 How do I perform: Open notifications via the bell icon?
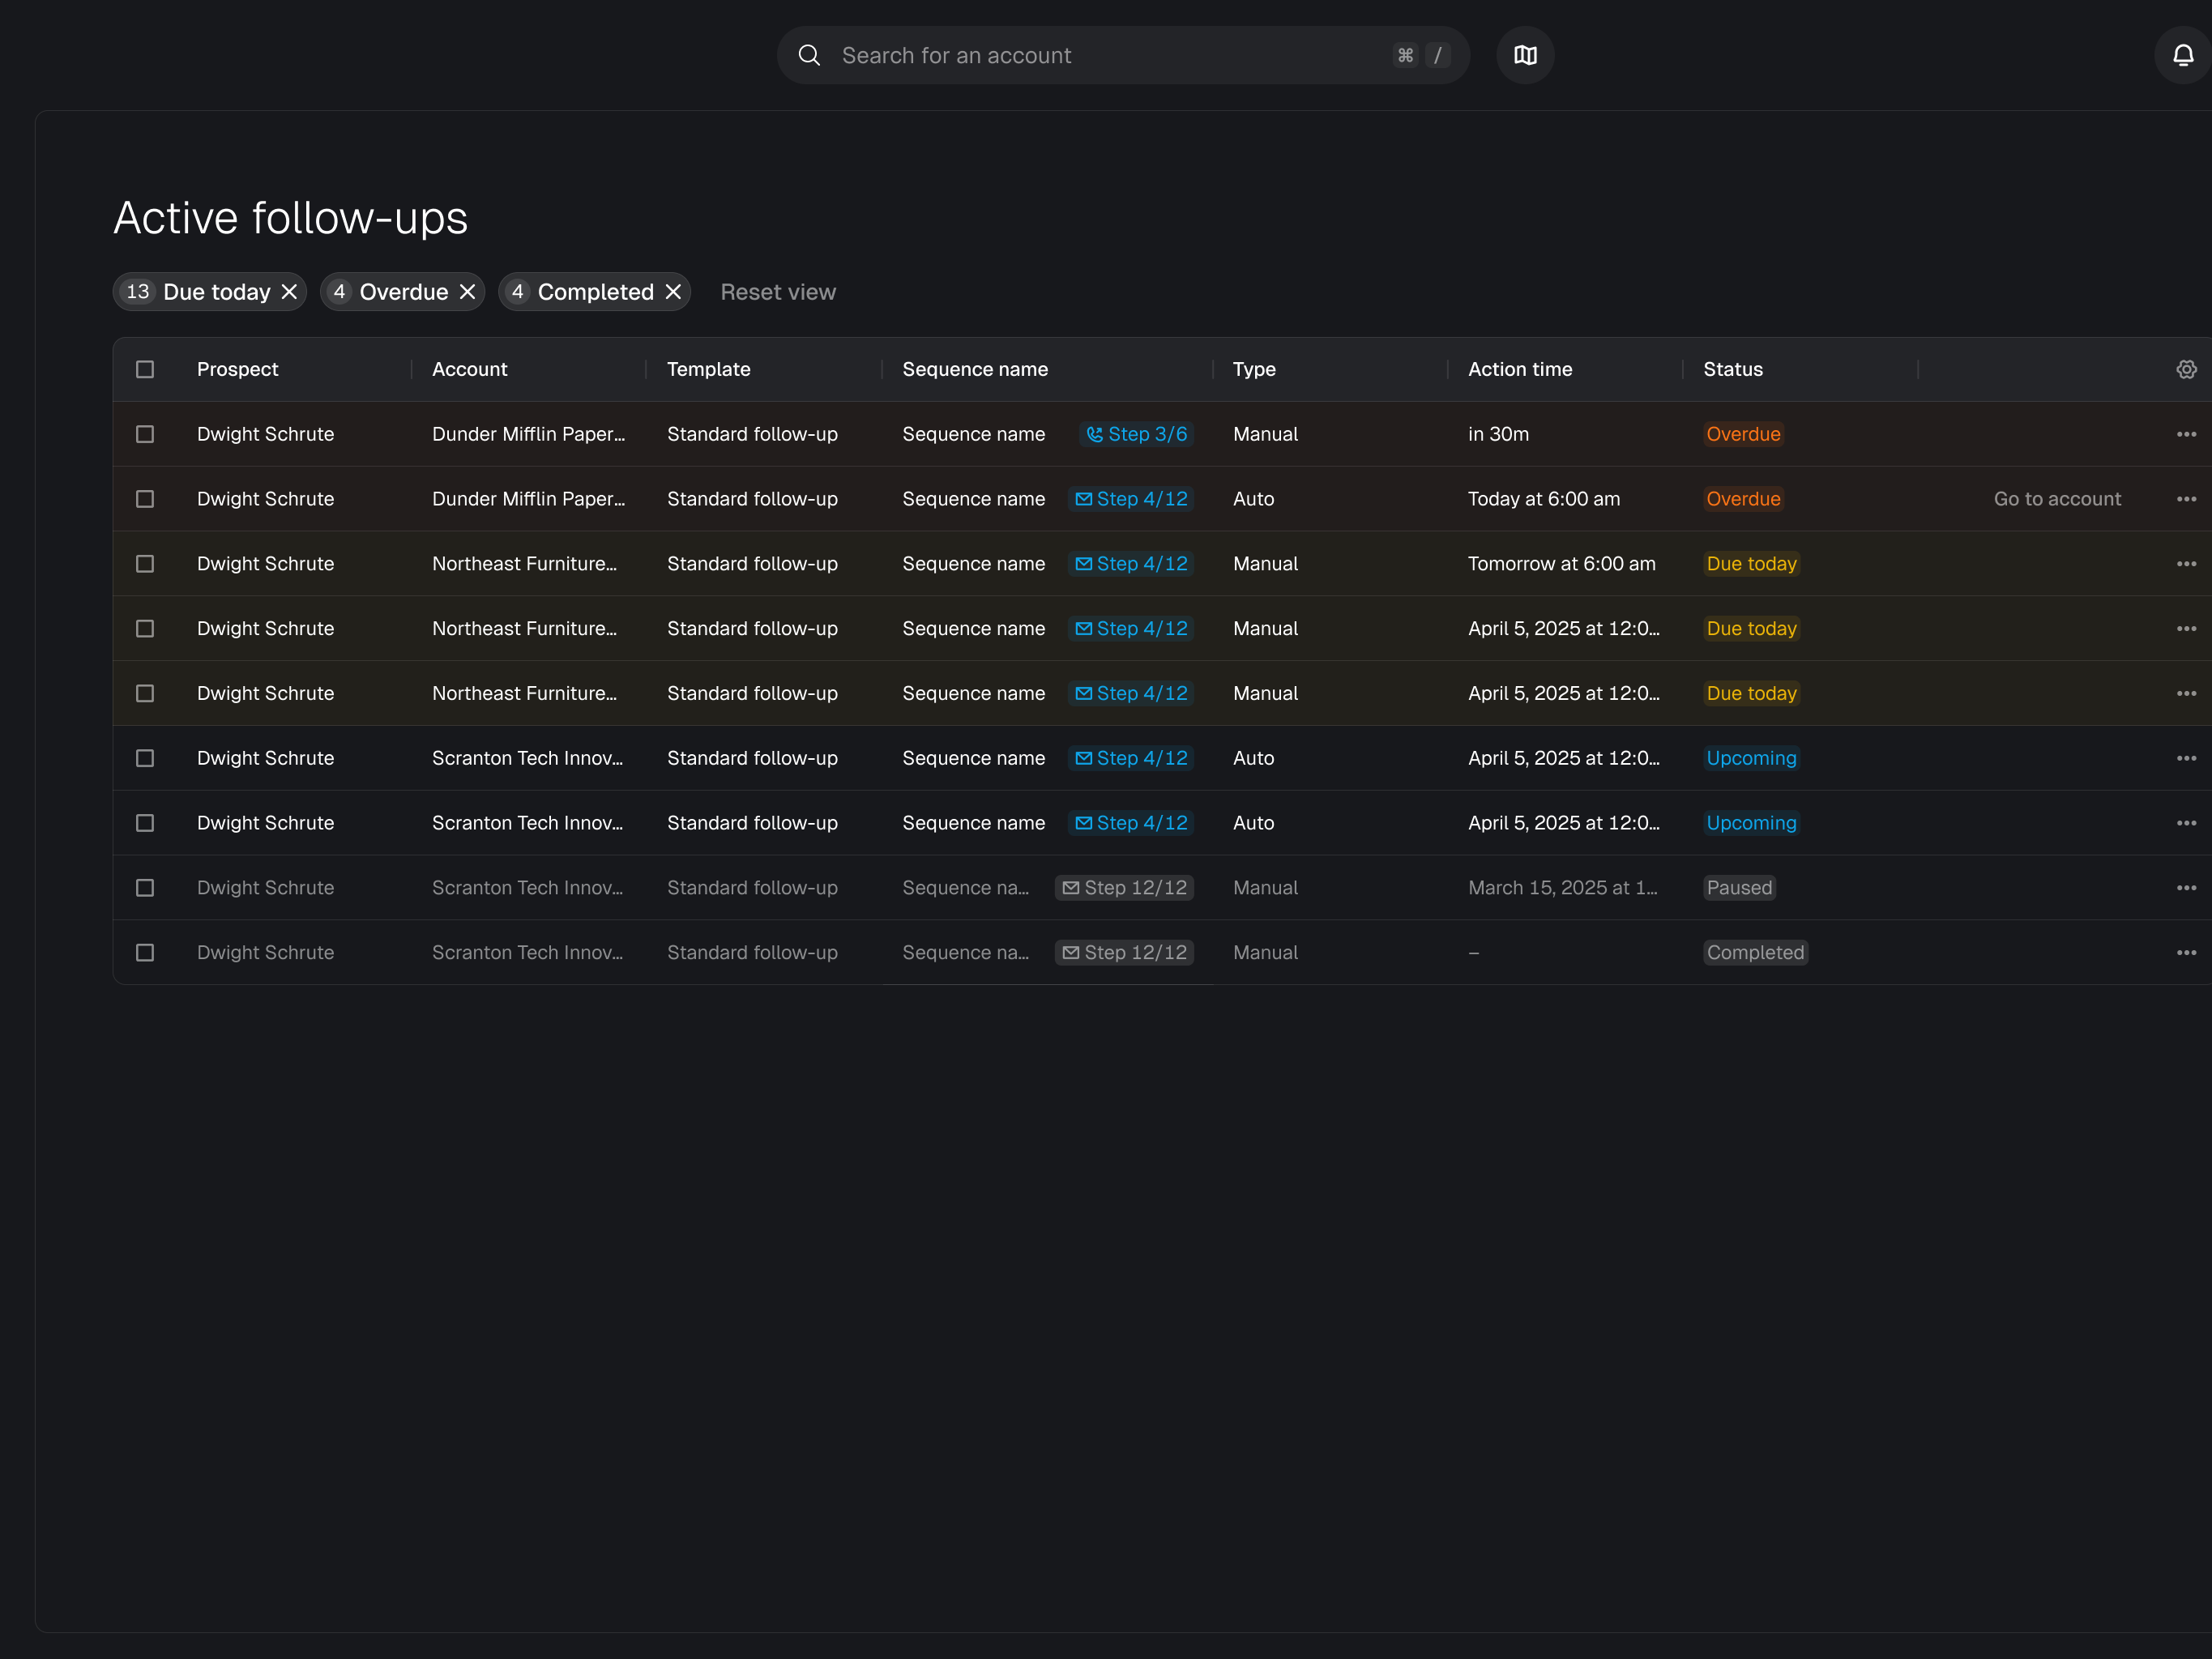click(2183, 55)
